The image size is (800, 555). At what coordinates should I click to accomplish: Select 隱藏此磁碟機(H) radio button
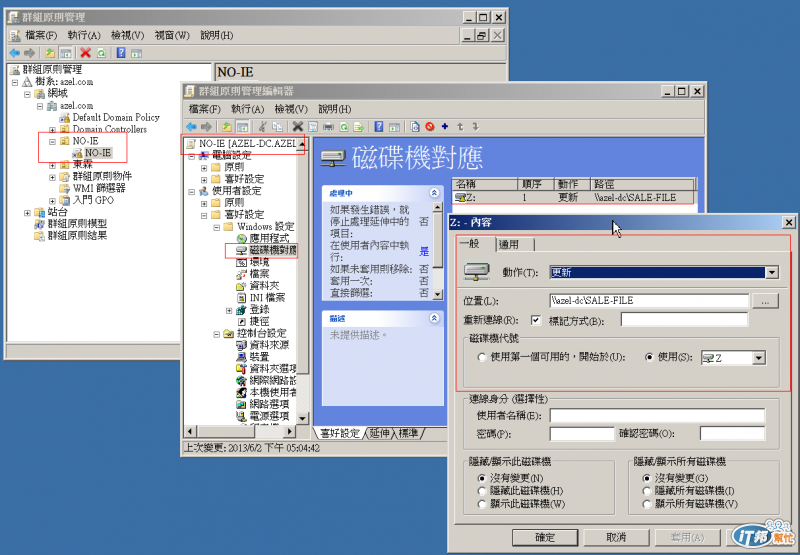tap(482, 491)
